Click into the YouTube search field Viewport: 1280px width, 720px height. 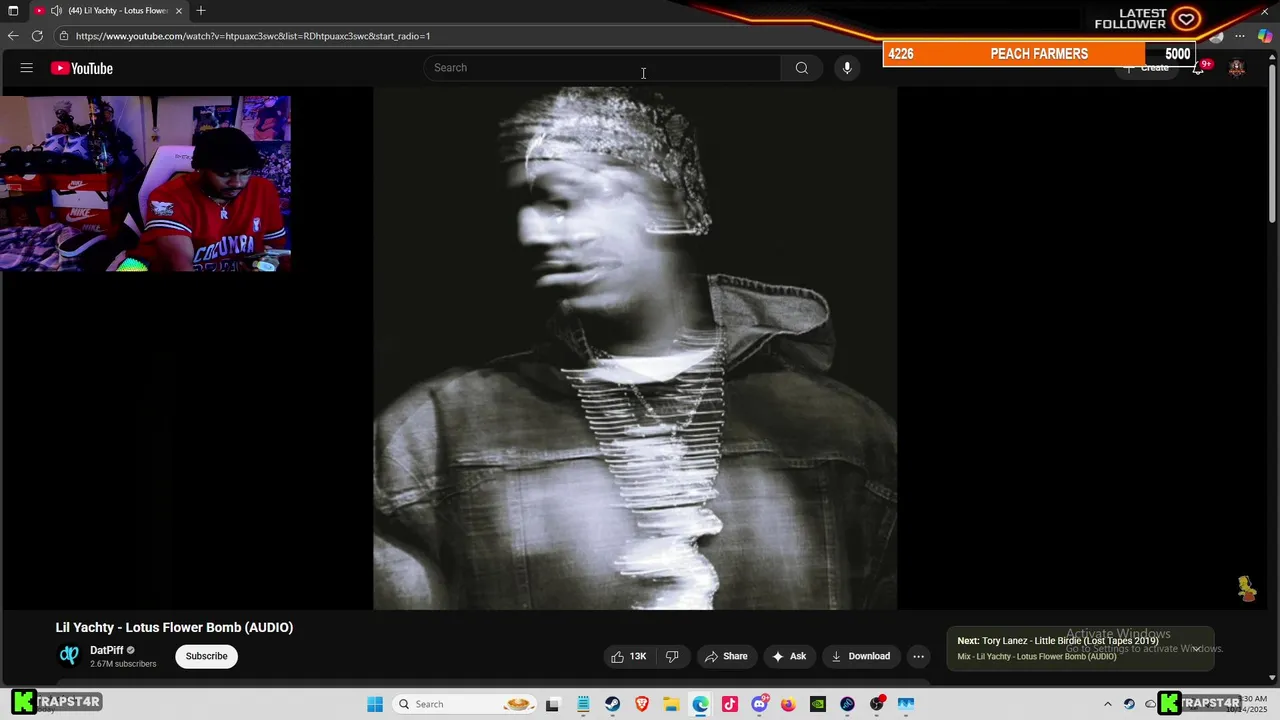pyautogui.click(x=602, y=68)
